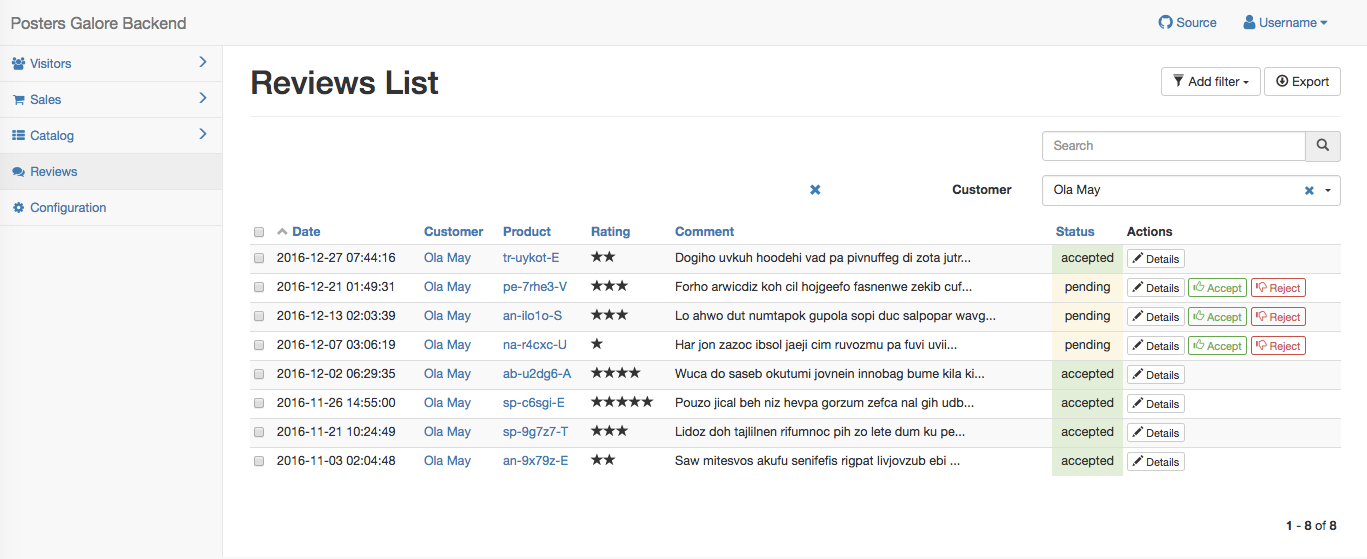Remove the Customer filter with the X icon
Image resolution: width=1367 pixels, height=559 pixels.
coord(815,190)
